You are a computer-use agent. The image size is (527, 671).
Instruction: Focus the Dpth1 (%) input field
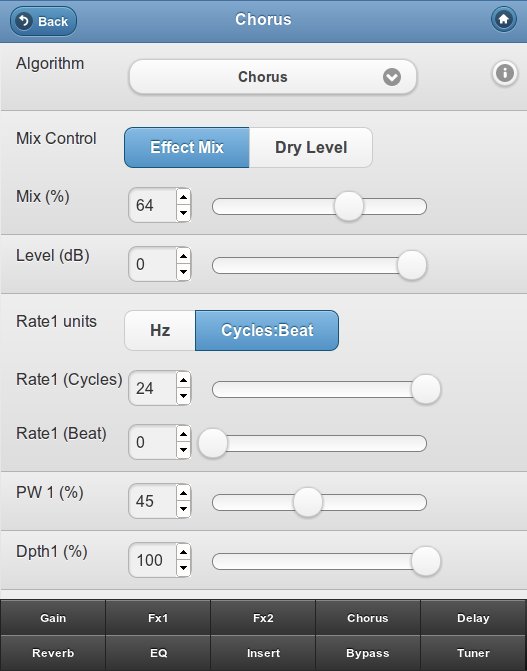pyautogui.click(x=152, y=560)
